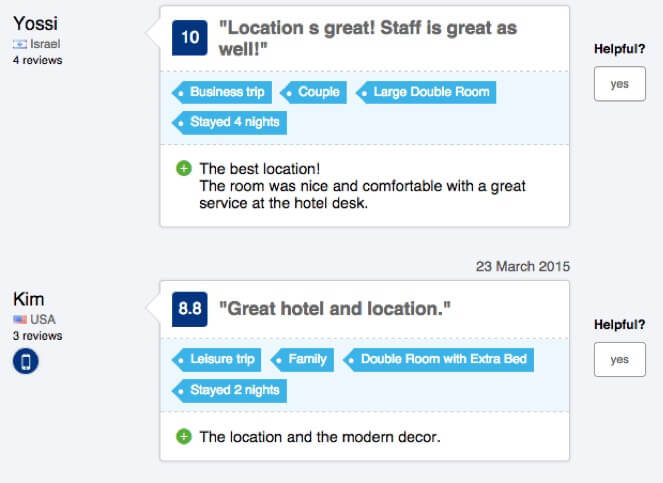Select the Couple tag
Viewport: 663px width, 483px height.
point(313,92)
